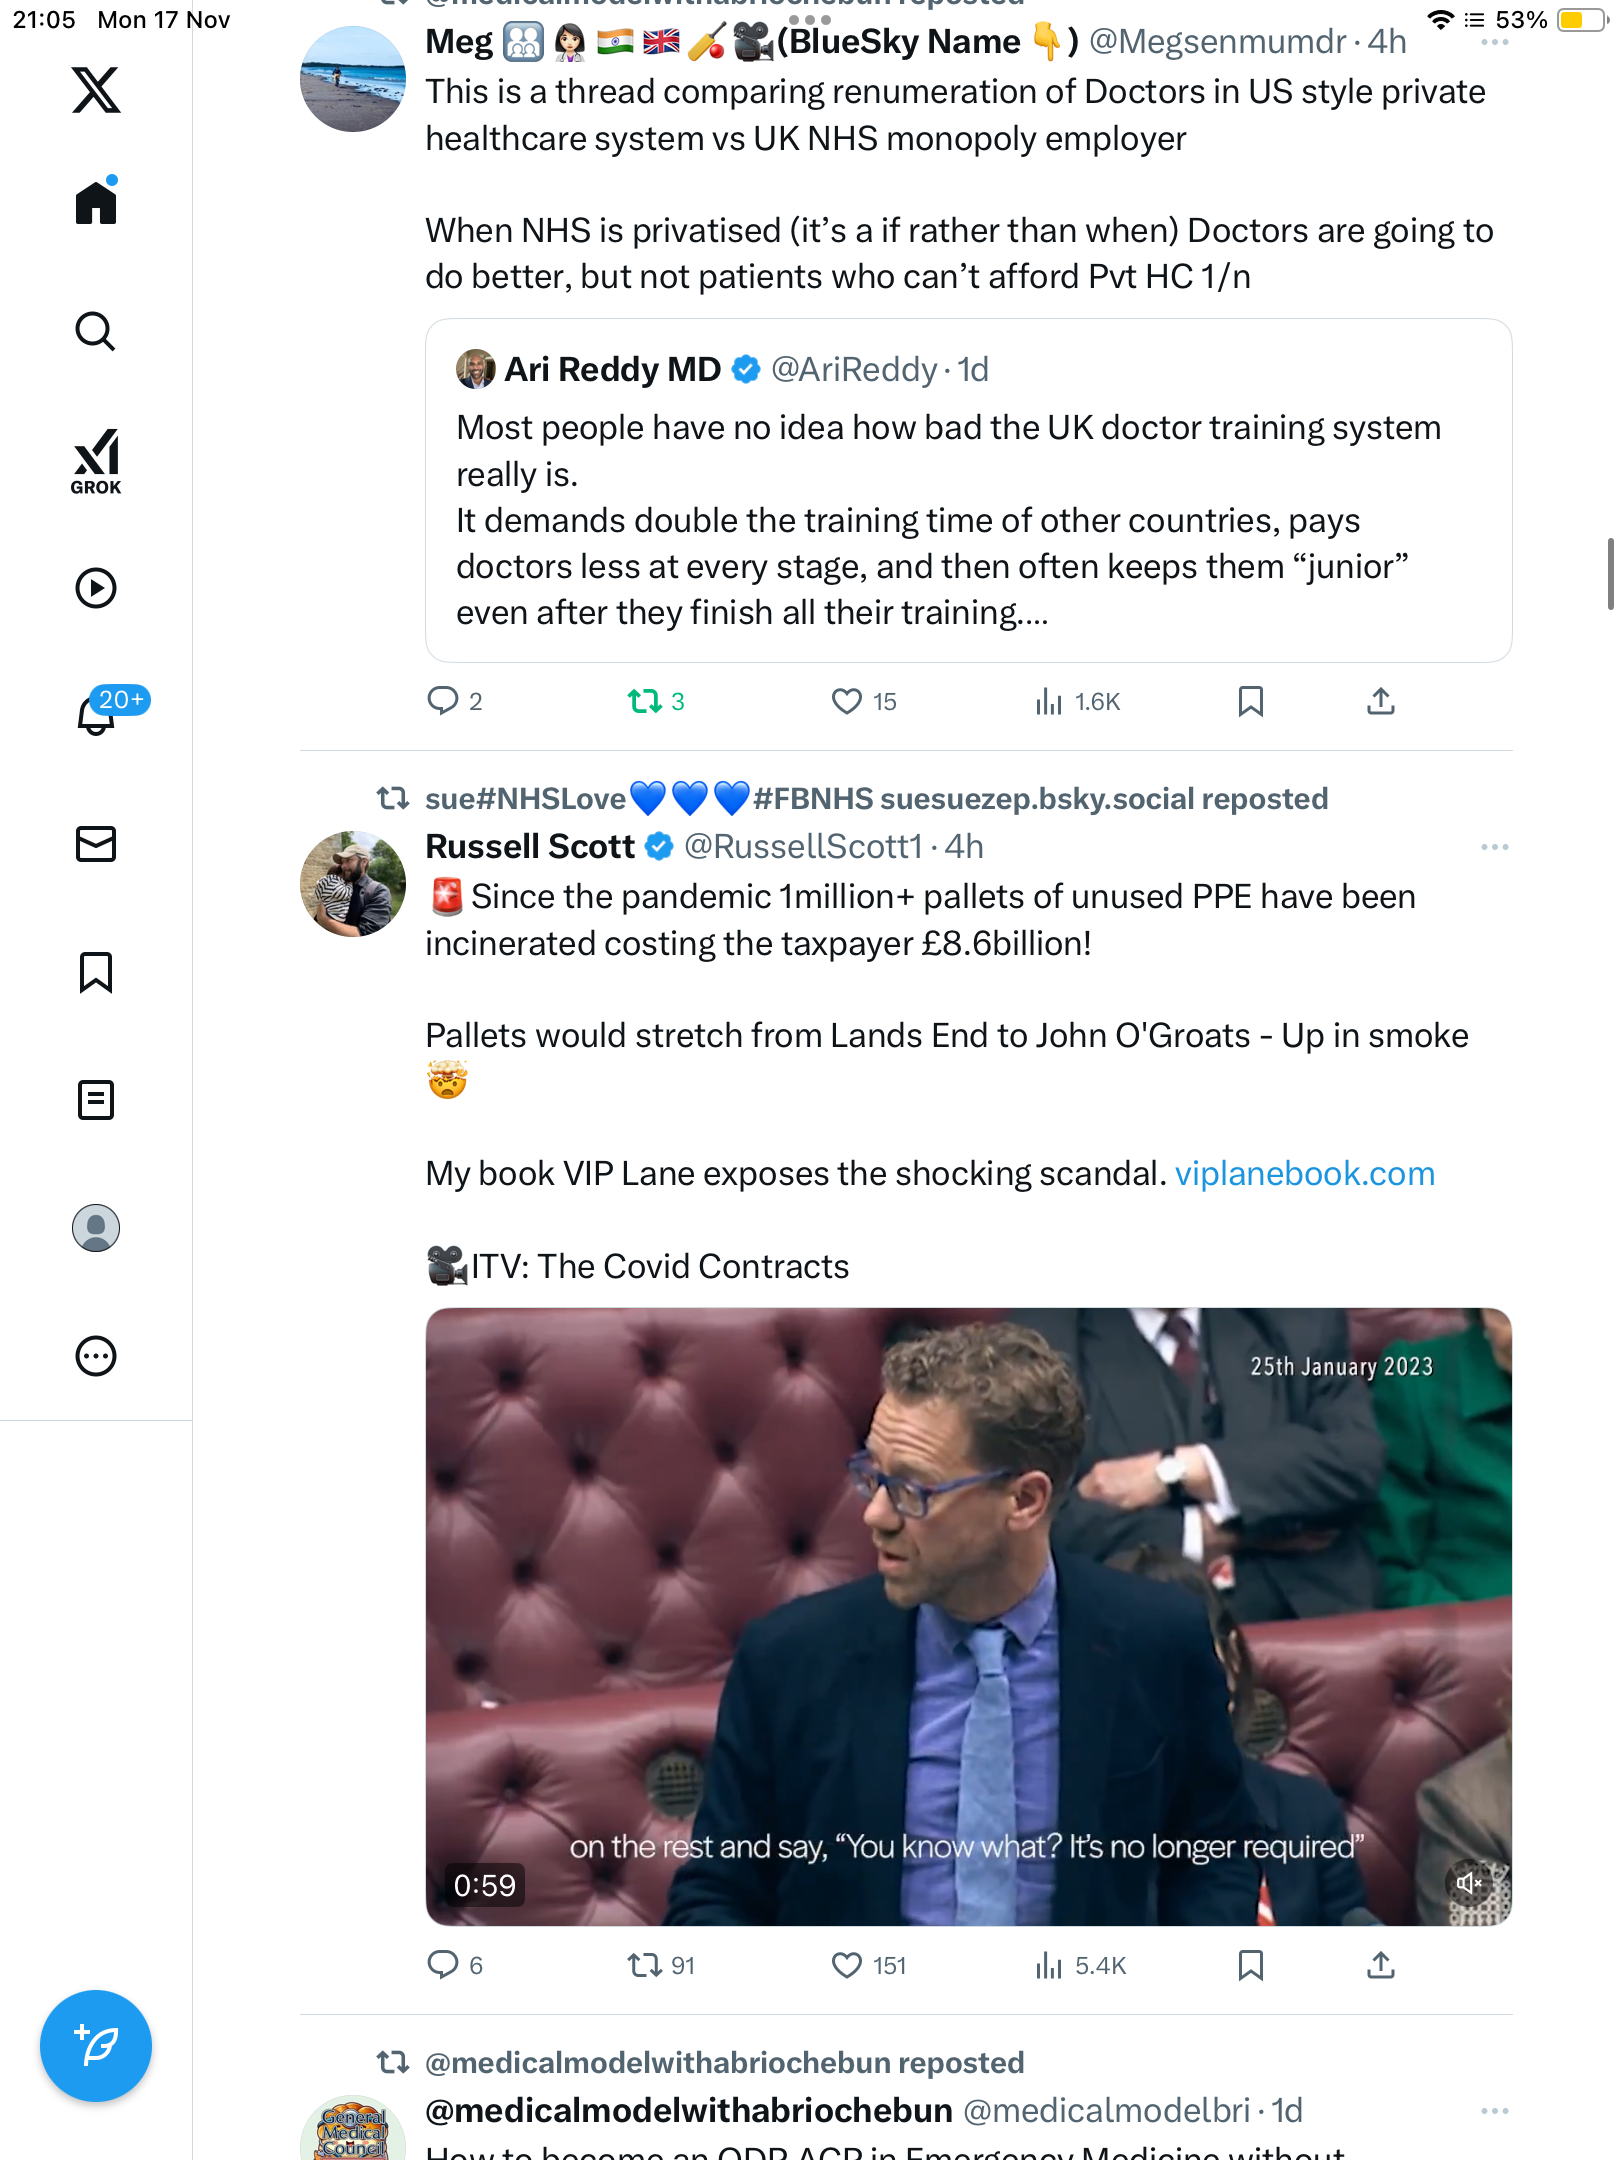Open the Lists sidebar icon
This screenshot has height=2160, width=1620.
click(96, 1100)
